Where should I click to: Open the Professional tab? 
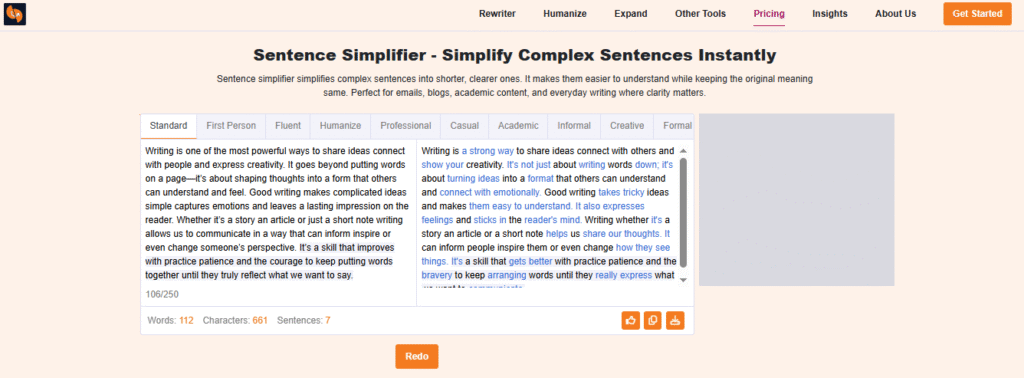(x=406, y=126)
